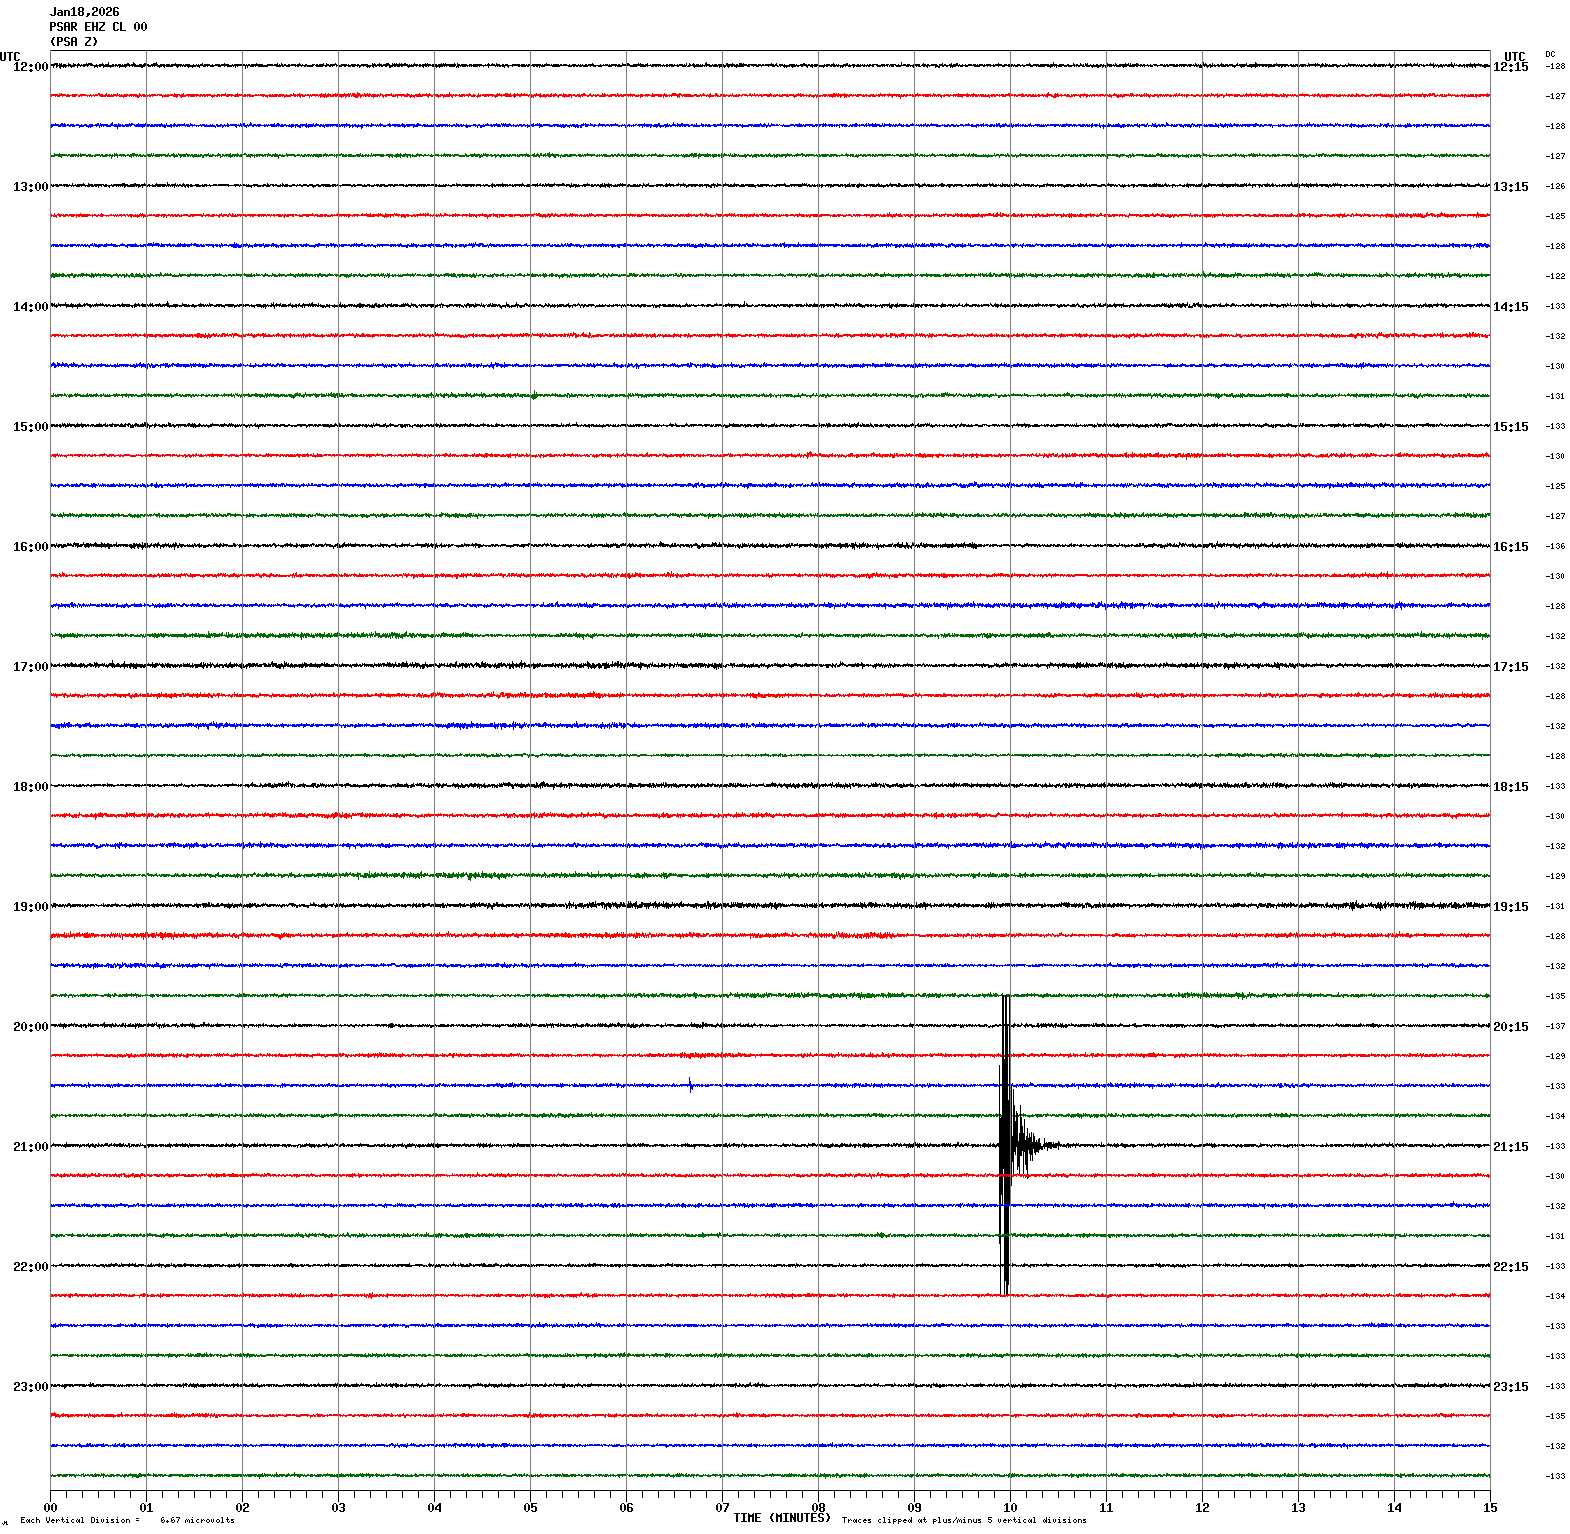The height and width of the screenshot is (1534, 1570).
Task: Click the large seismic event spike on the 21:00 trace
Action: [x=1005, y=1145]
